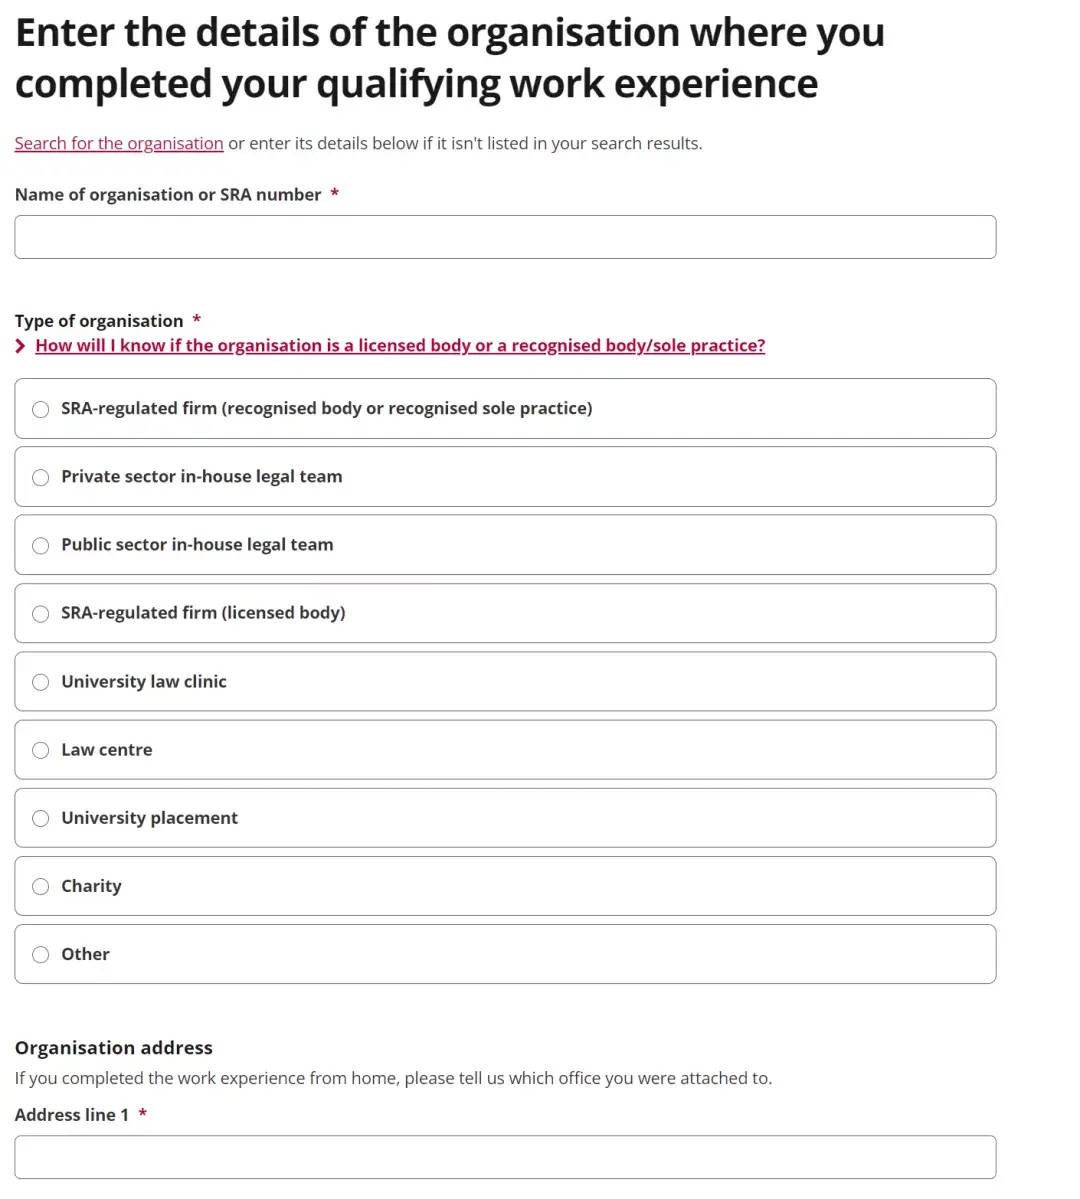
Task: Choose Private sector in-house legal team
Action: (41, 477)
